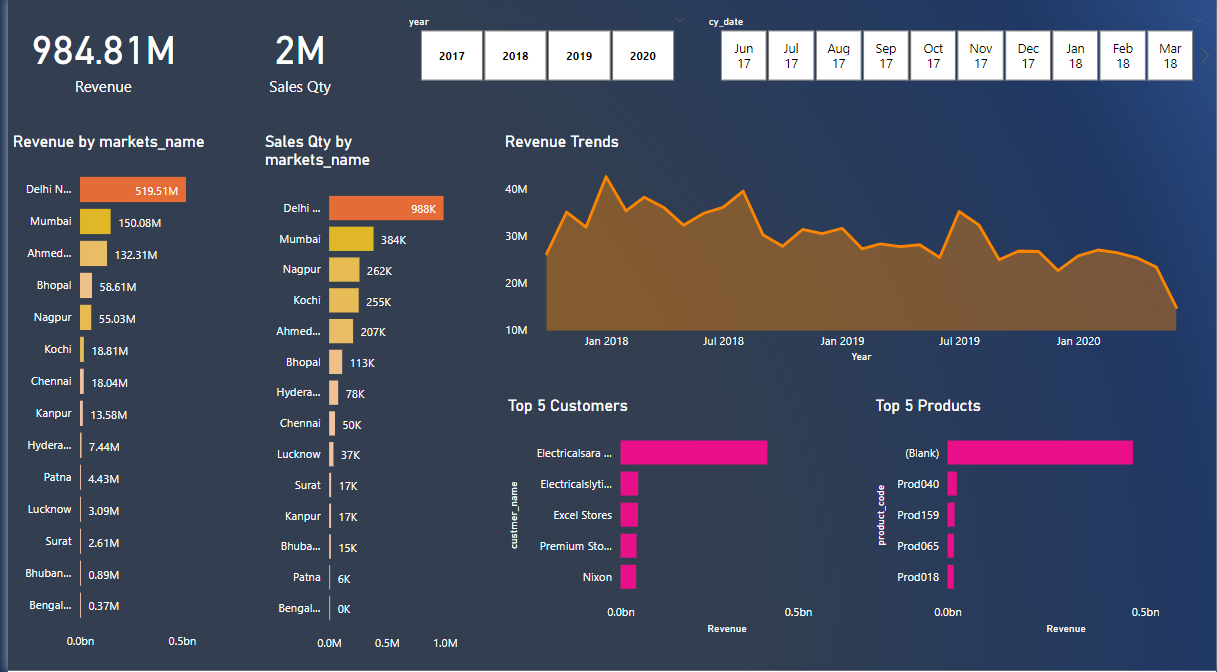Open the year slicer dropdown chevron

tap(680, 20)
